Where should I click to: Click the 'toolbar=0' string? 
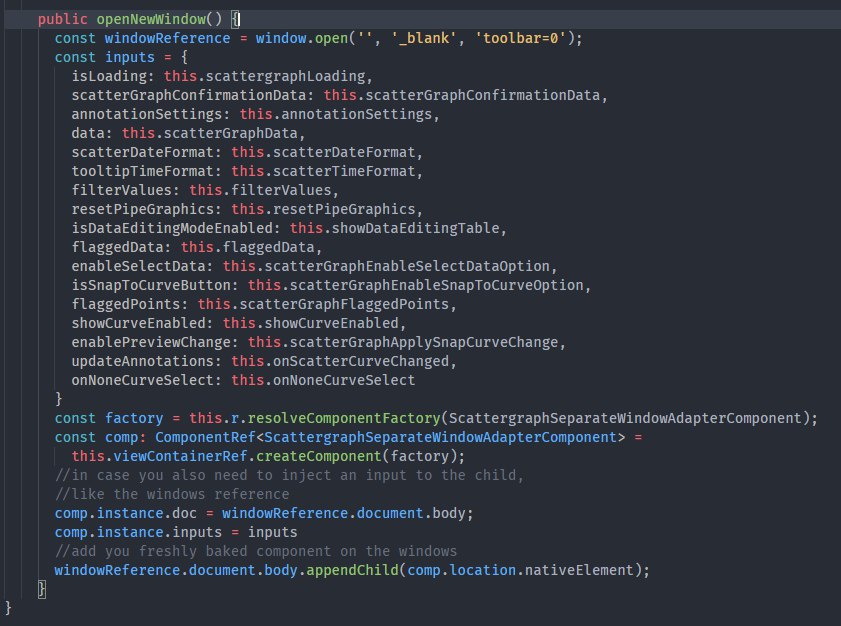[x=521, y=38]
